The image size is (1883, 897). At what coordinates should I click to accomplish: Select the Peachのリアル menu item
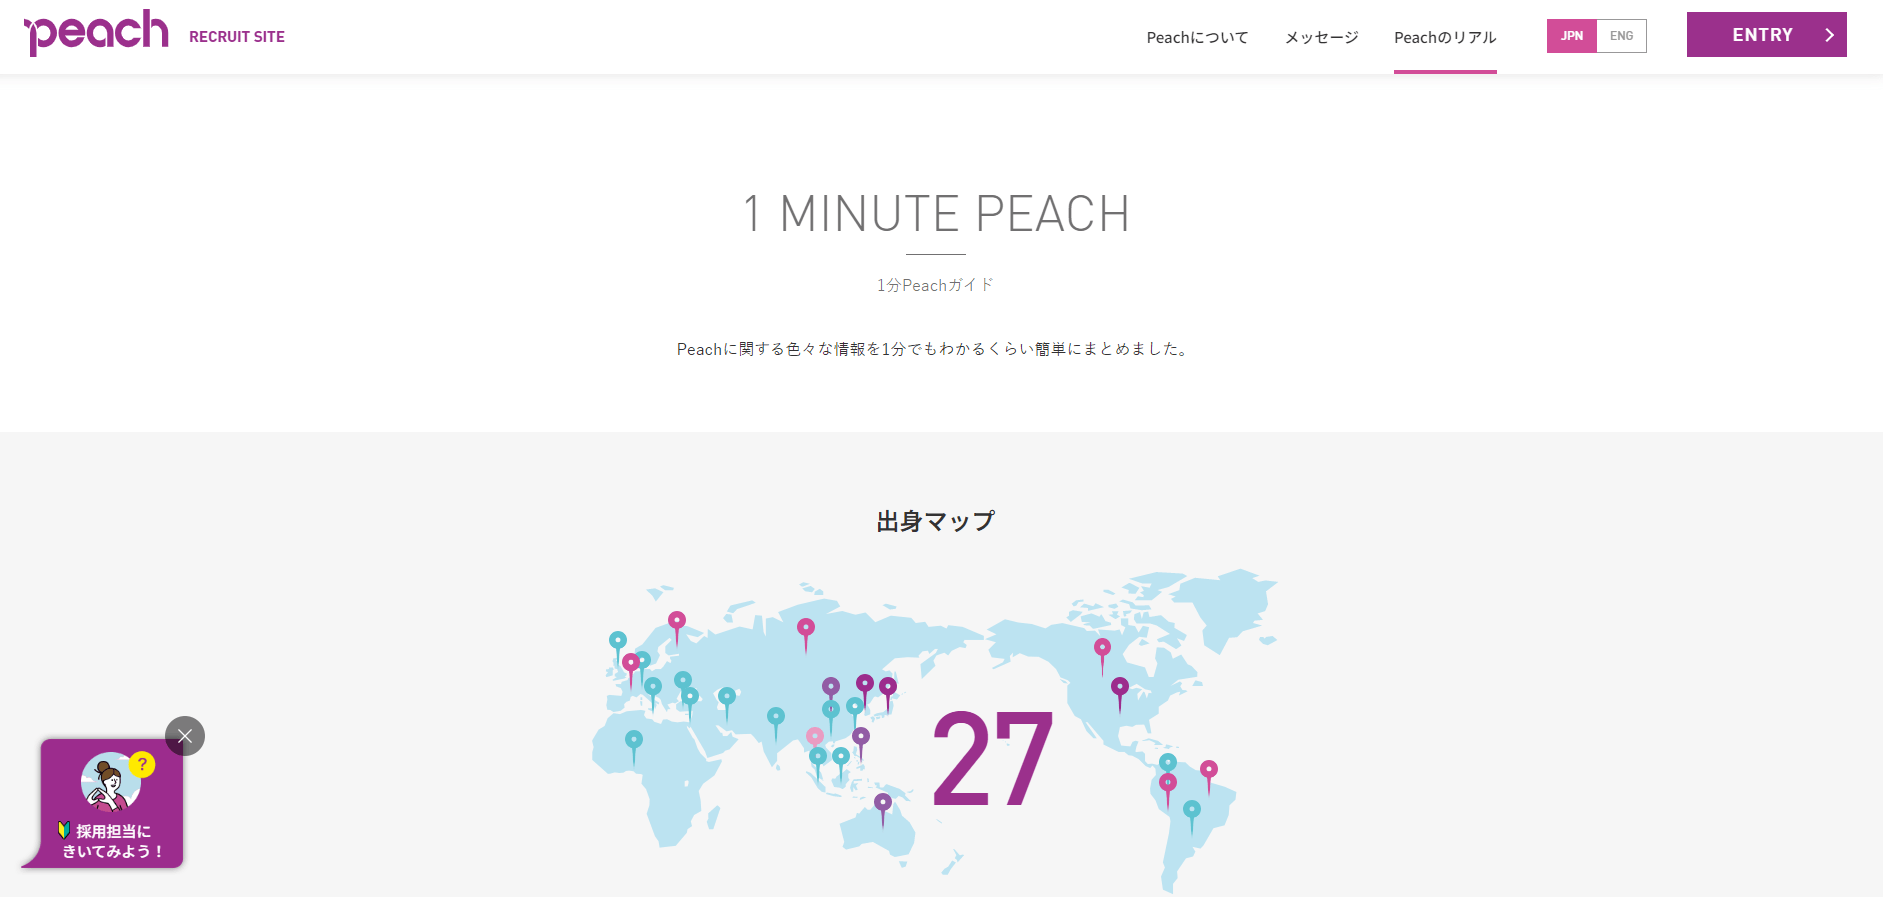coord(1445,37)
